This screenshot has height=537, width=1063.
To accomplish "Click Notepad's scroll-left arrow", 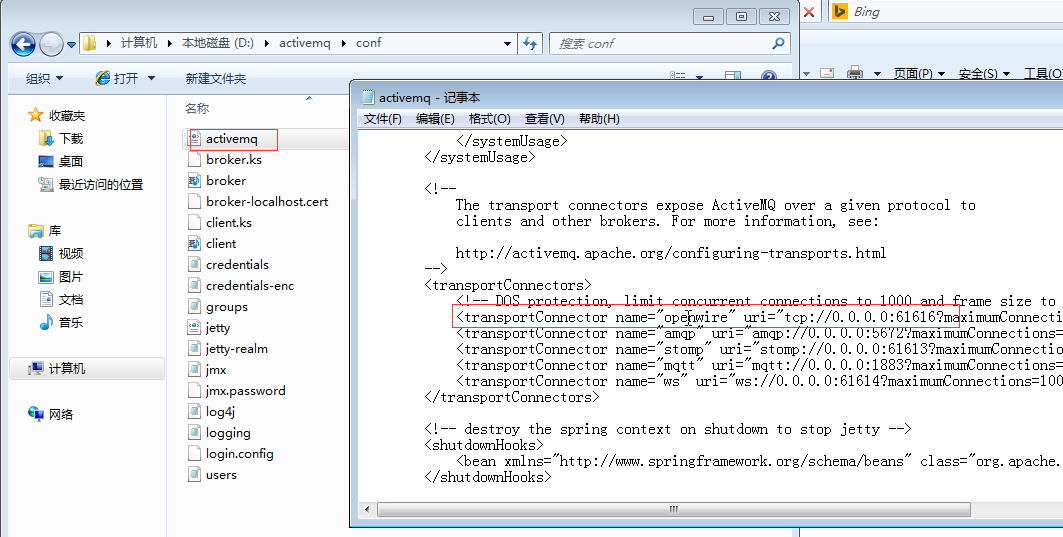I will point(367,509).
